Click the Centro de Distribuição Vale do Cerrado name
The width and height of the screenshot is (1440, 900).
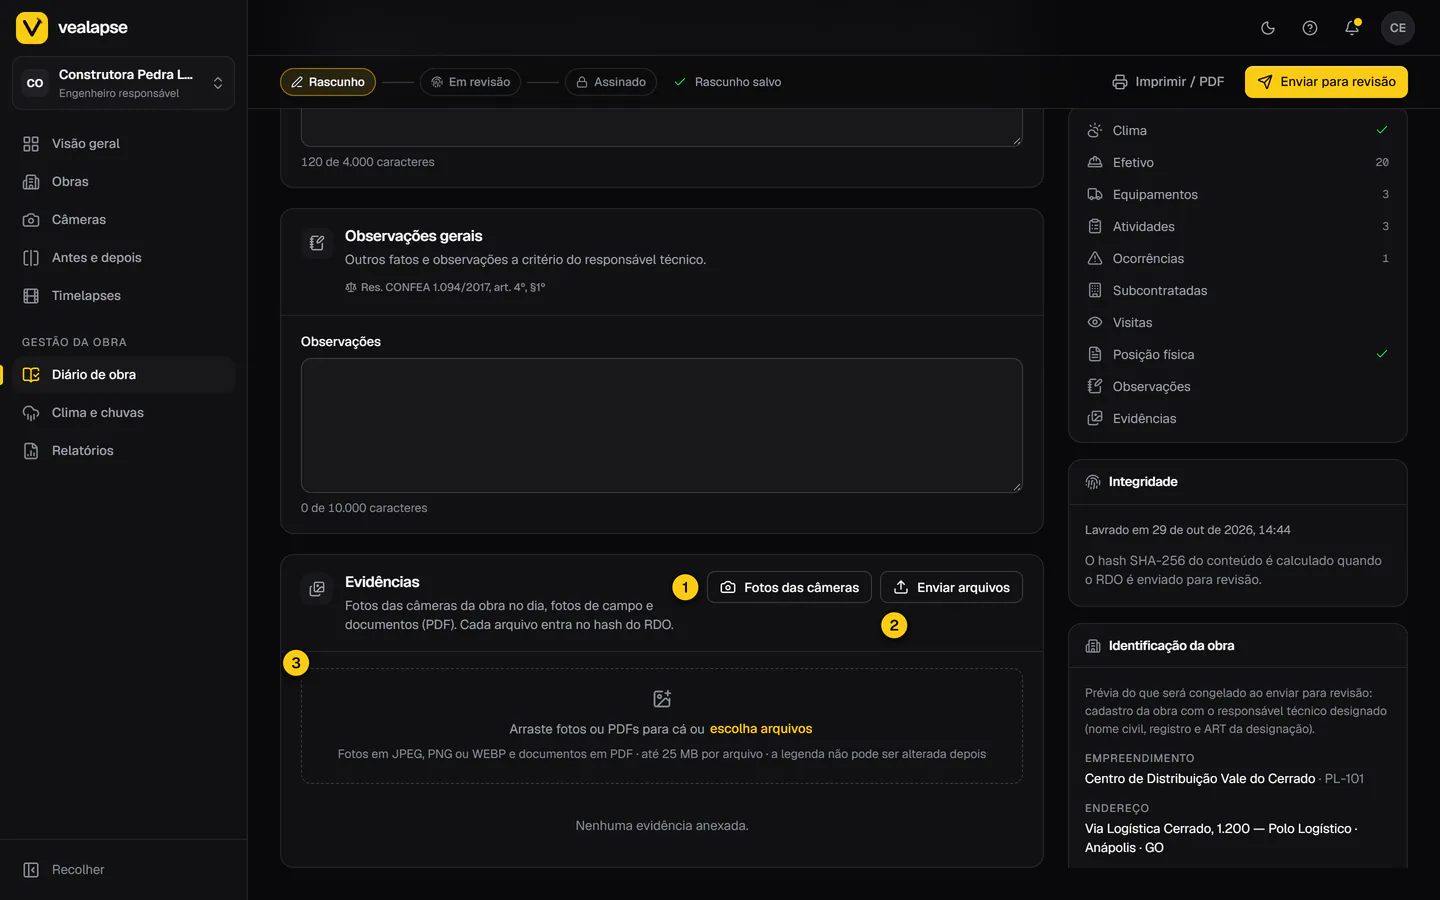click(x=1200, y=779)
